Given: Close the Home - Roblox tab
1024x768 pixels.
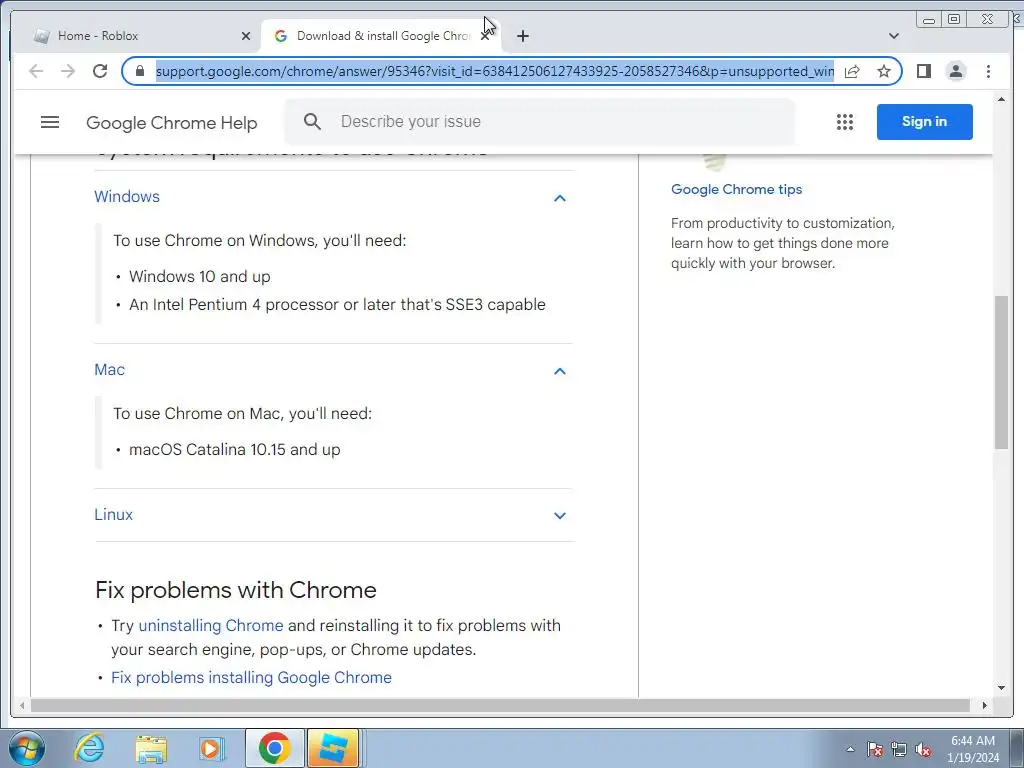Looking at the screenshot, I should tap(246, 36).
